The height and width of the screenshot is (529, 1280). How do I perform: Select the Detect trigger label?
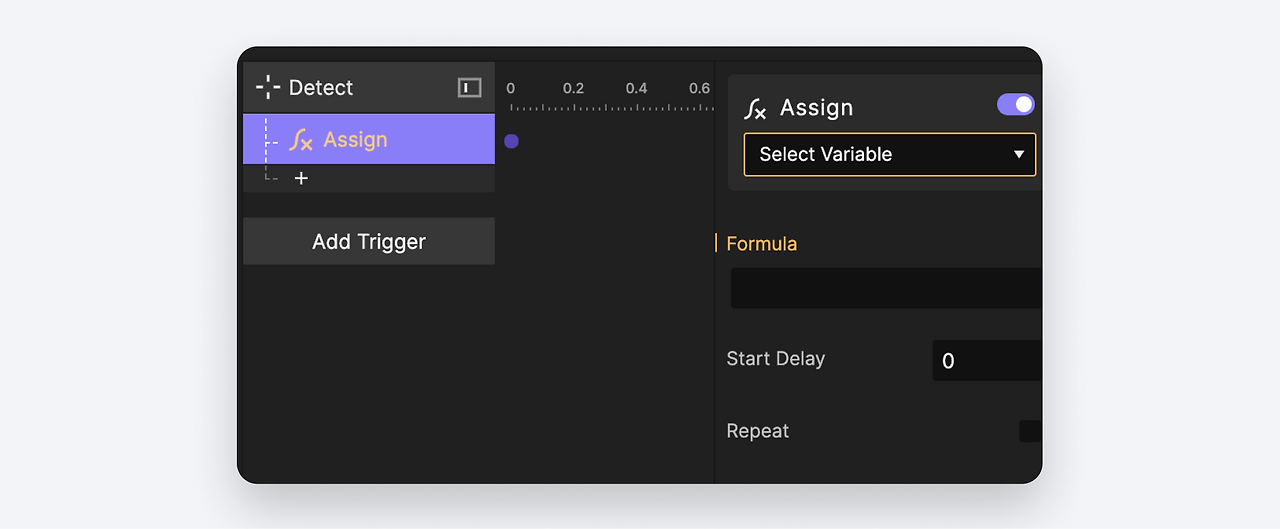[321, 88]
